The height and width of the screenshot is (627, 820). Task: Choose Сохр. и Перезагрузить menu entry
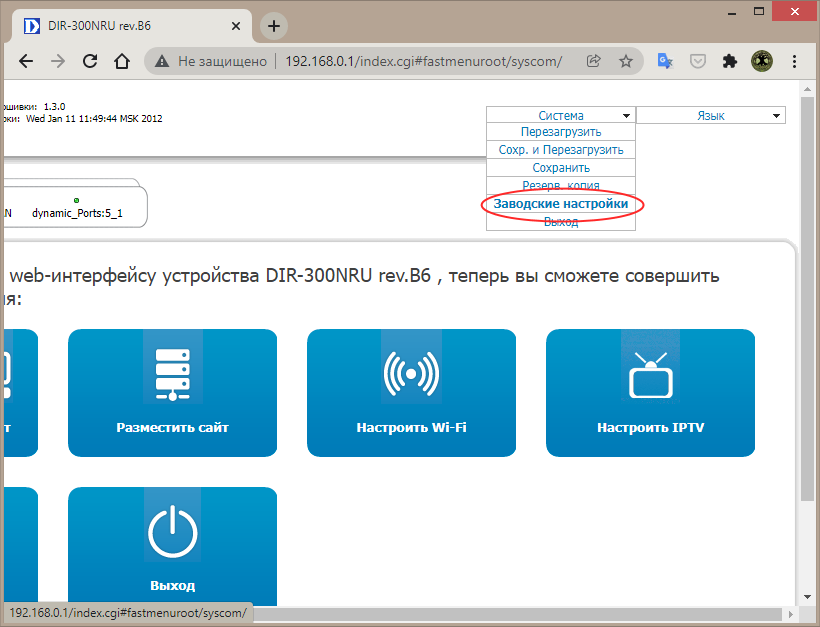point(561,150)
